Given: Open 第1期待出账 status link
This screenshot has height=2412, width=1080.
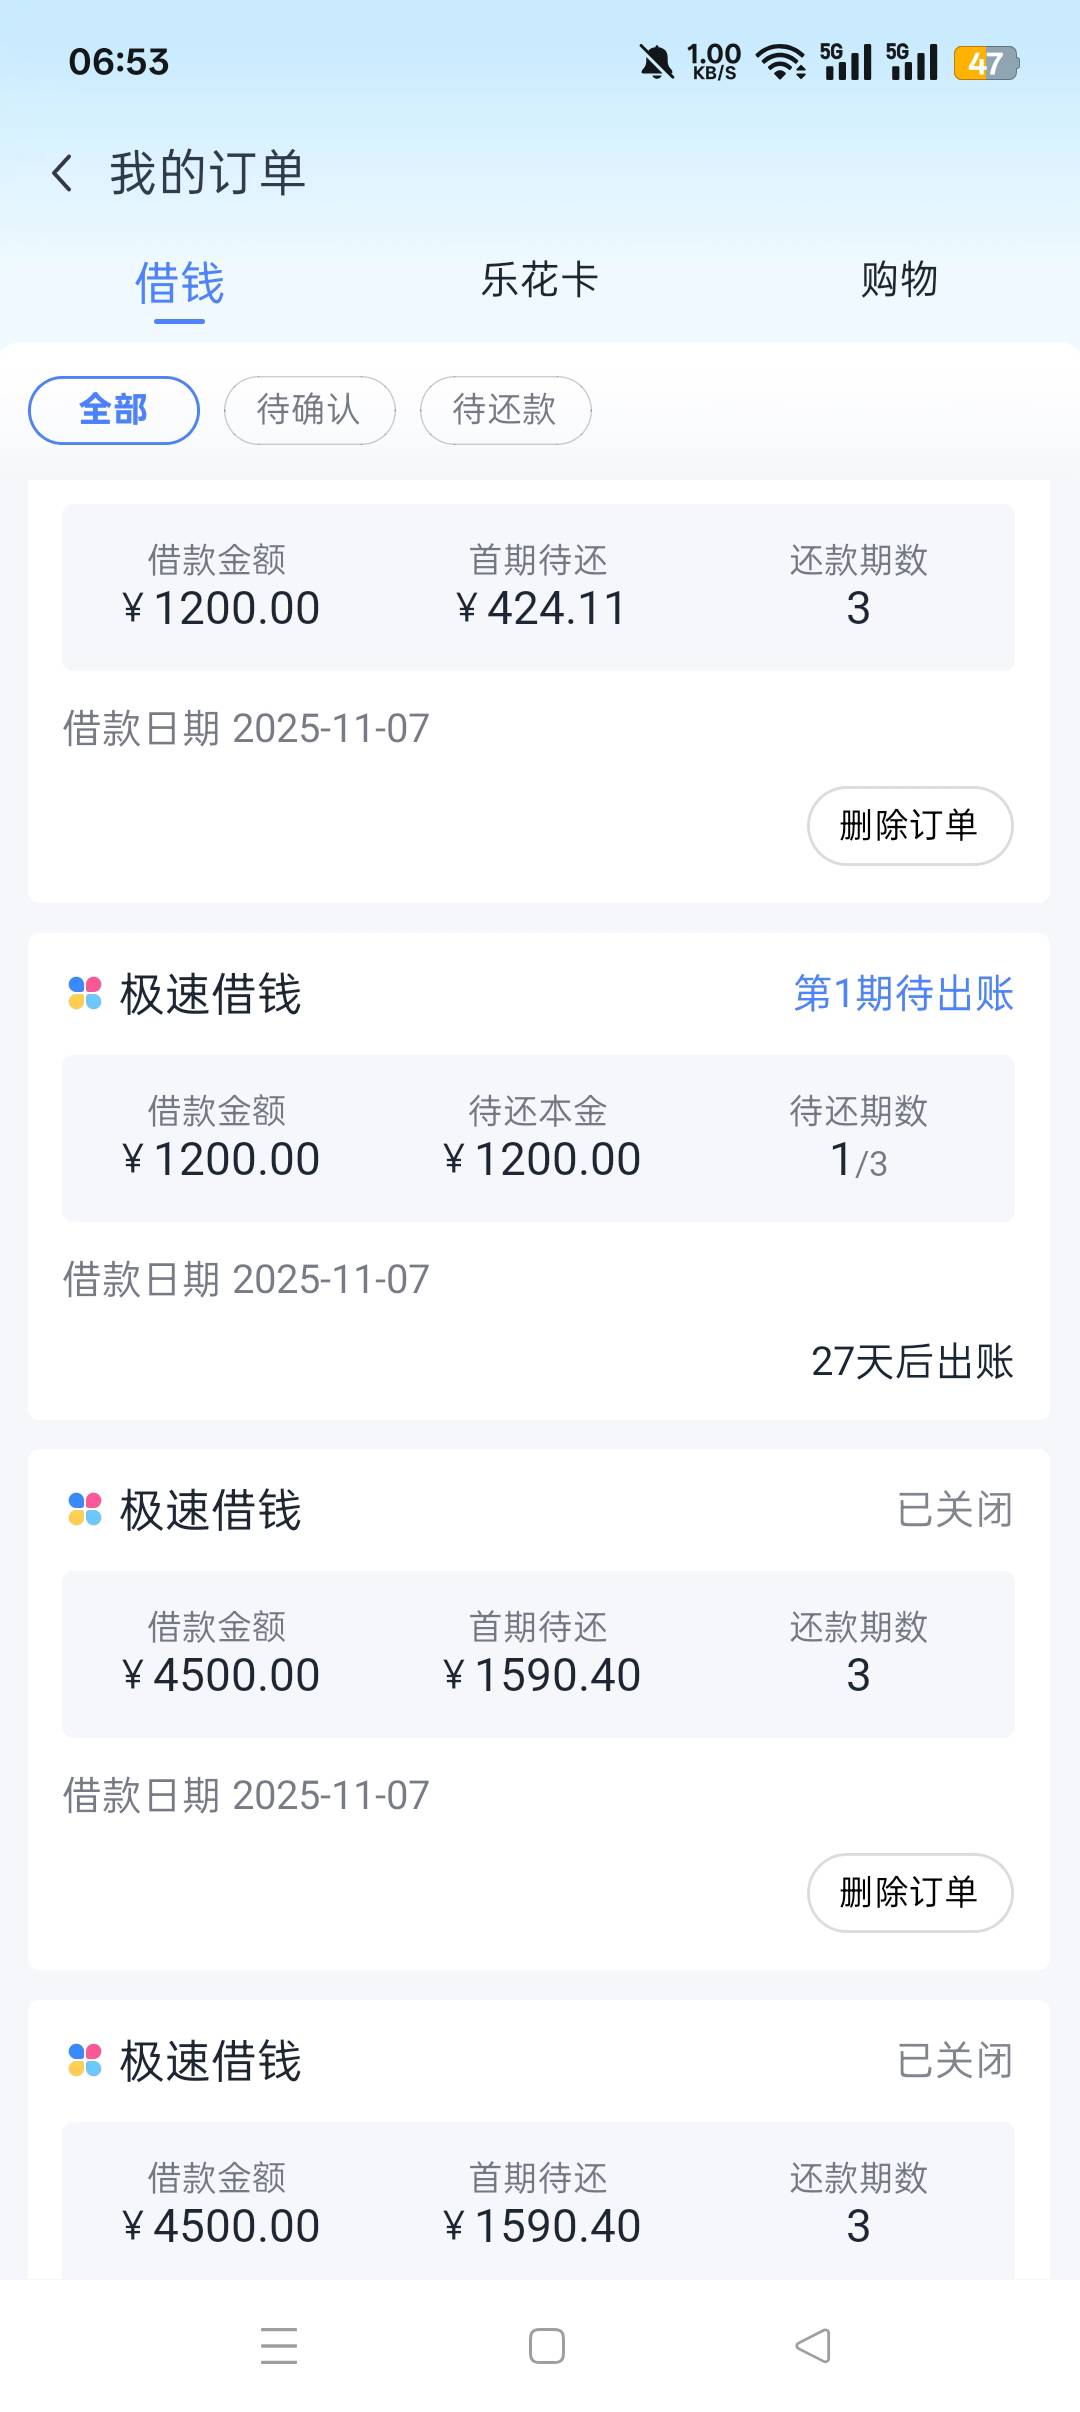Looking at the screenshot, I should (x=903, y=994).
